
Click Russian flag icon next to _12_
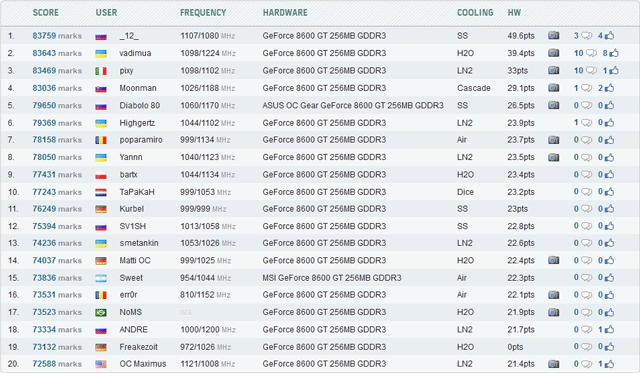click(101, 36)
